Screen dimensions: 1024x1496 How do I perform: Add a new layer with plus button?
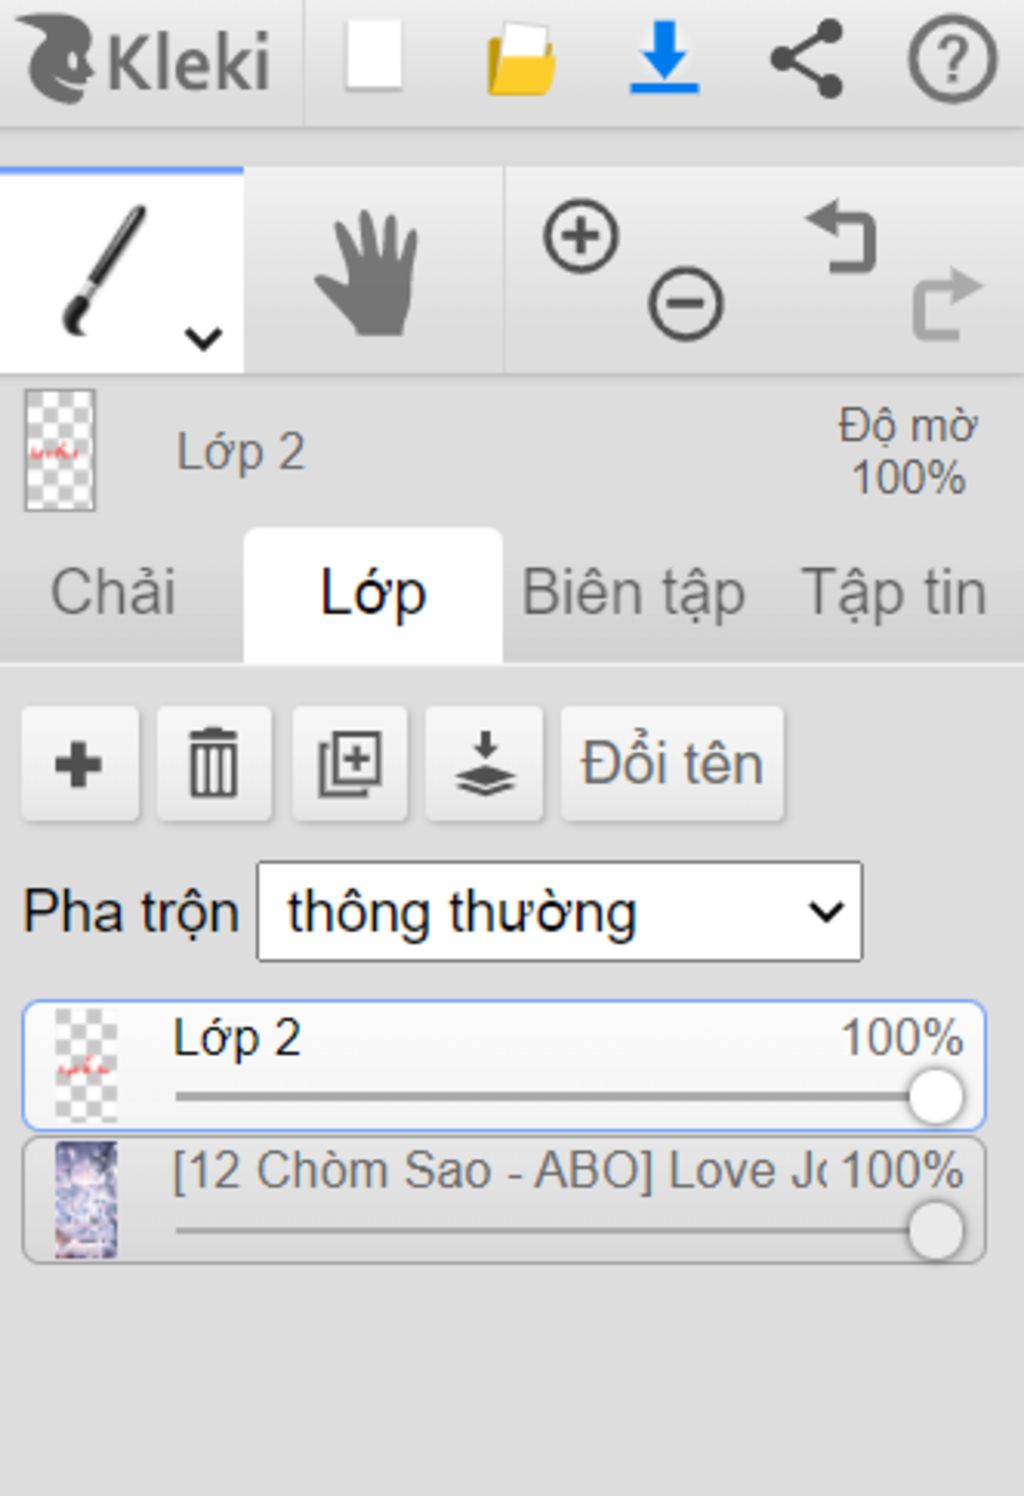[80, 764]
